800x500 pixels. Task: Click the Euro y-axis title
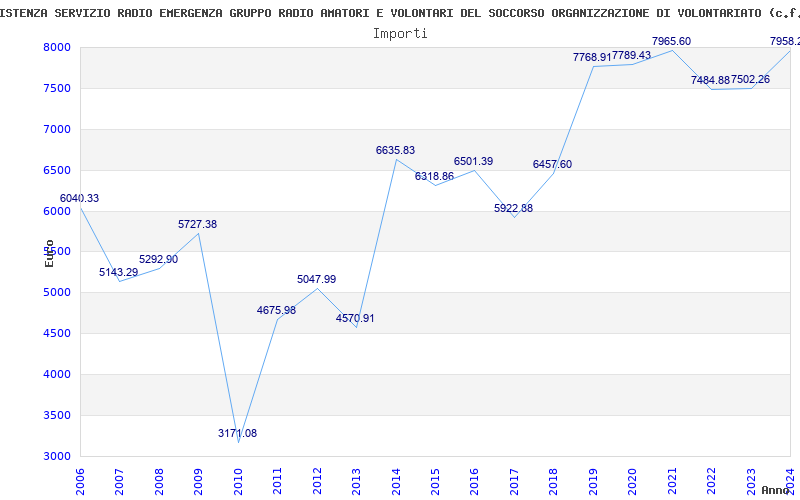[49, 254]
